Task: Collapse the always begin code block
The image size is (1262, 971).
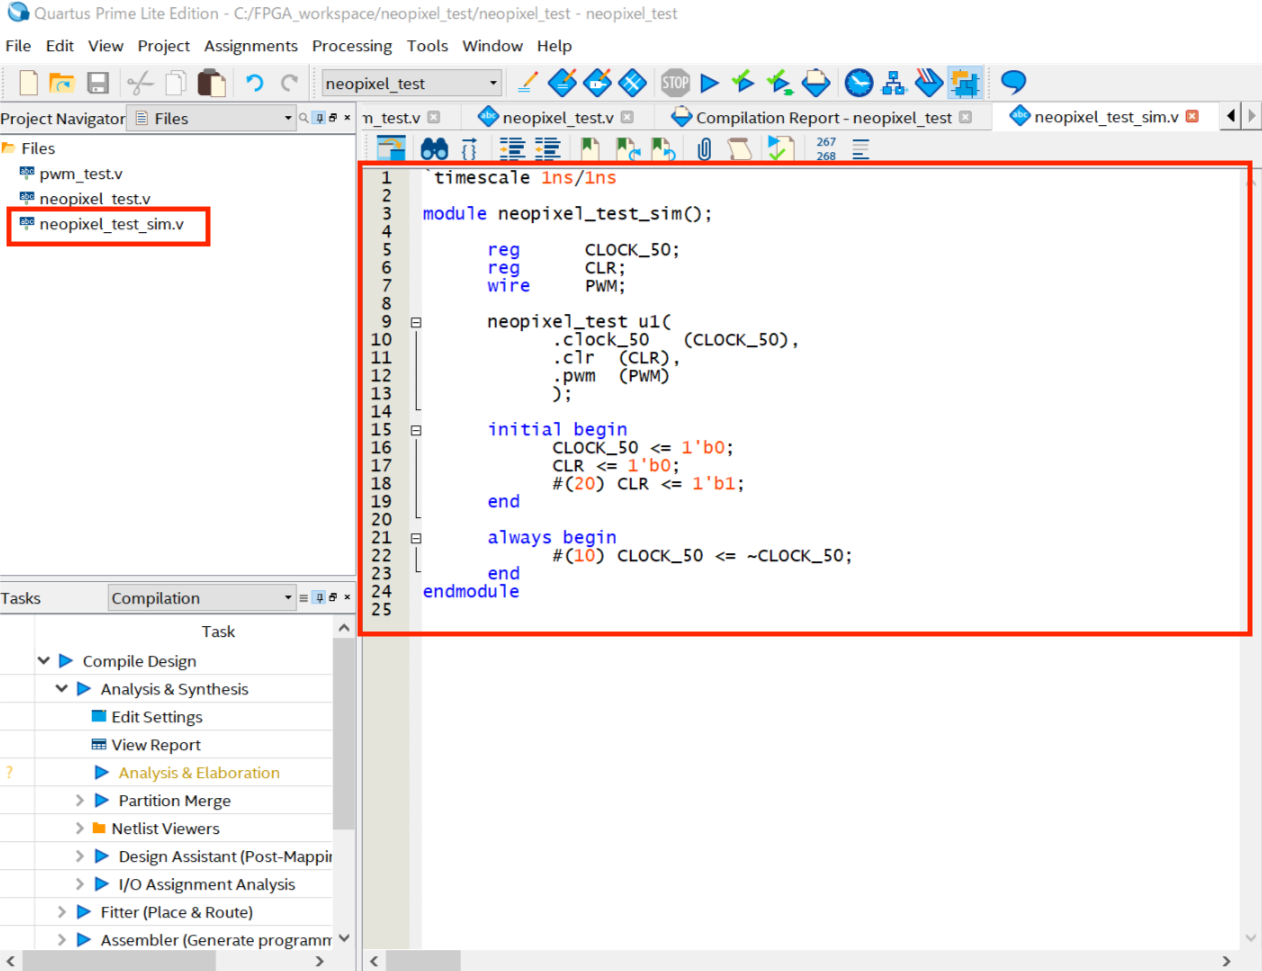Action: [x=416, y=539]
